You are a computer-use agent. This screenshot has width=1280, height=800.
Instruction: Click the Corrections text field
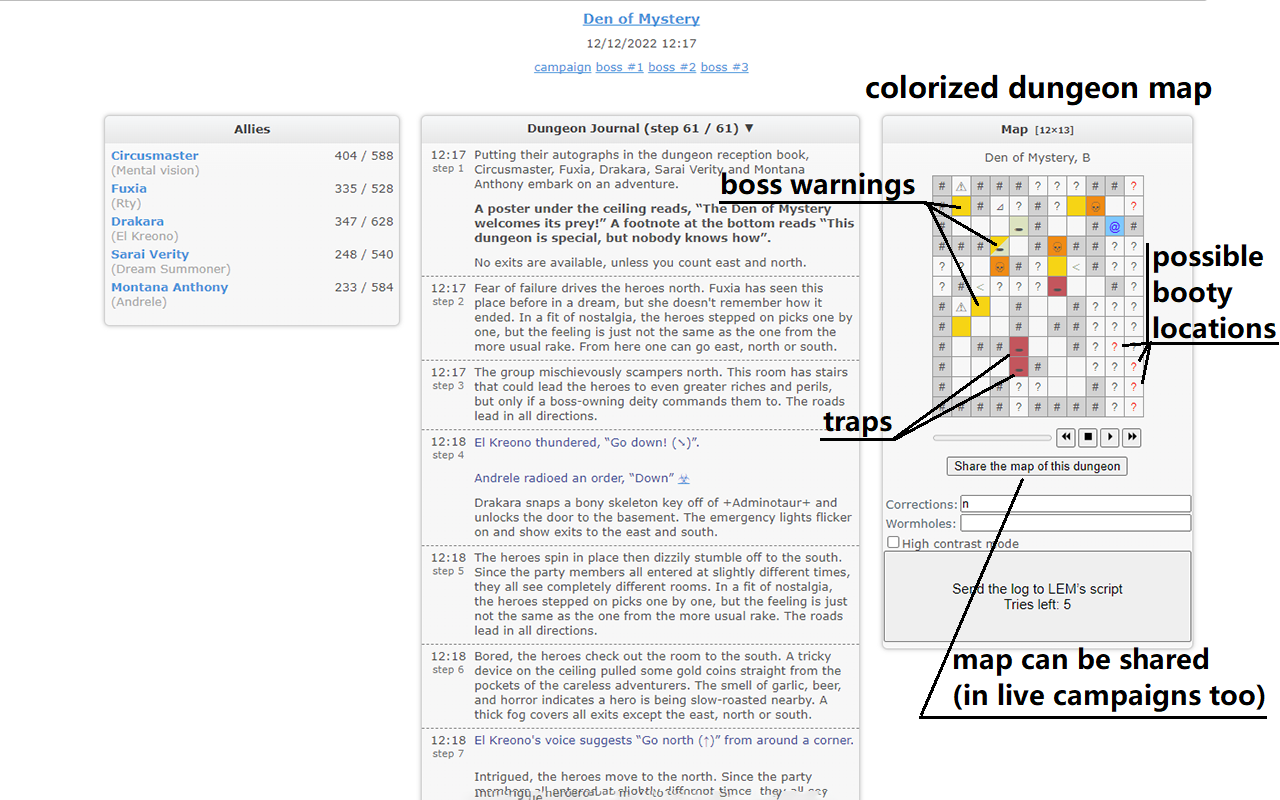pos(1075,504)
